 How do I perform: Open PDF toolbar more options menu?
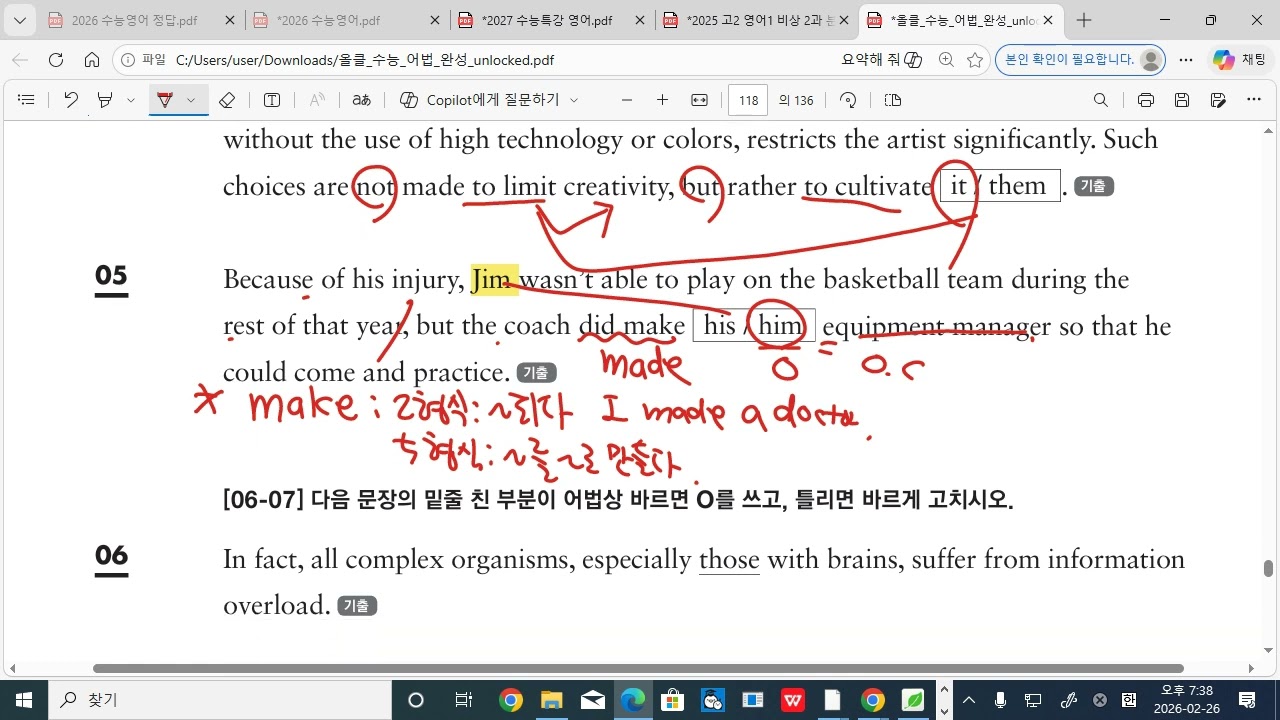pos(1254,100)
